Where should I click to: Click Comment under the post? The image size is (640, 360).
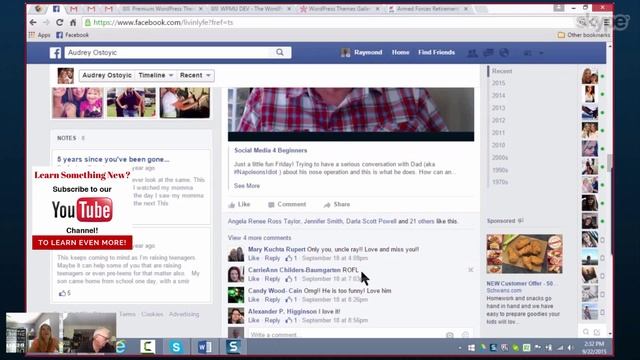(x=287, y=204)
